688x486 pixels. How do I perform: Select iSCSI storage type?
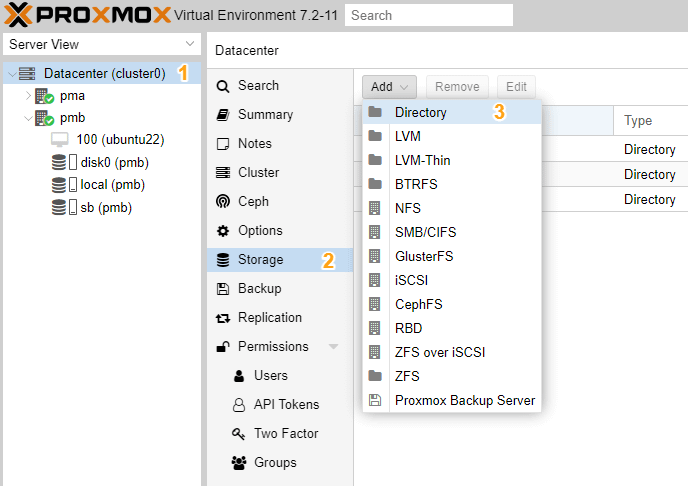tap(452, 280)
